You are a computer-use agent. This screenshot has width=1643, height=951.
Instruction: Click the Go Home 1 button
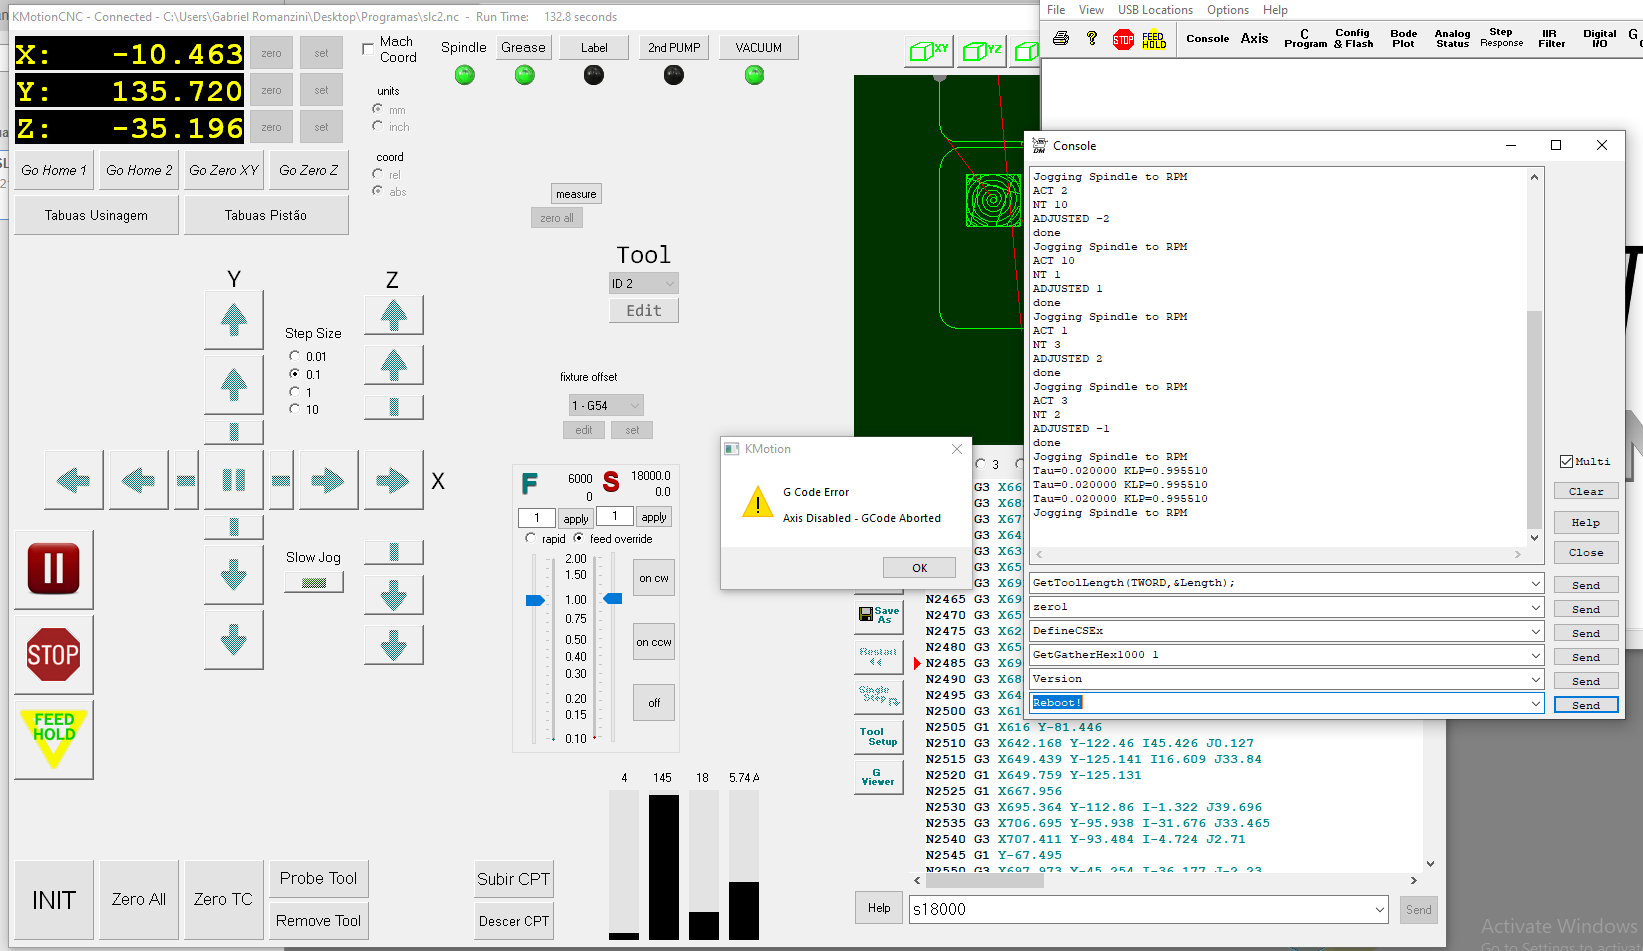(54, 171)
